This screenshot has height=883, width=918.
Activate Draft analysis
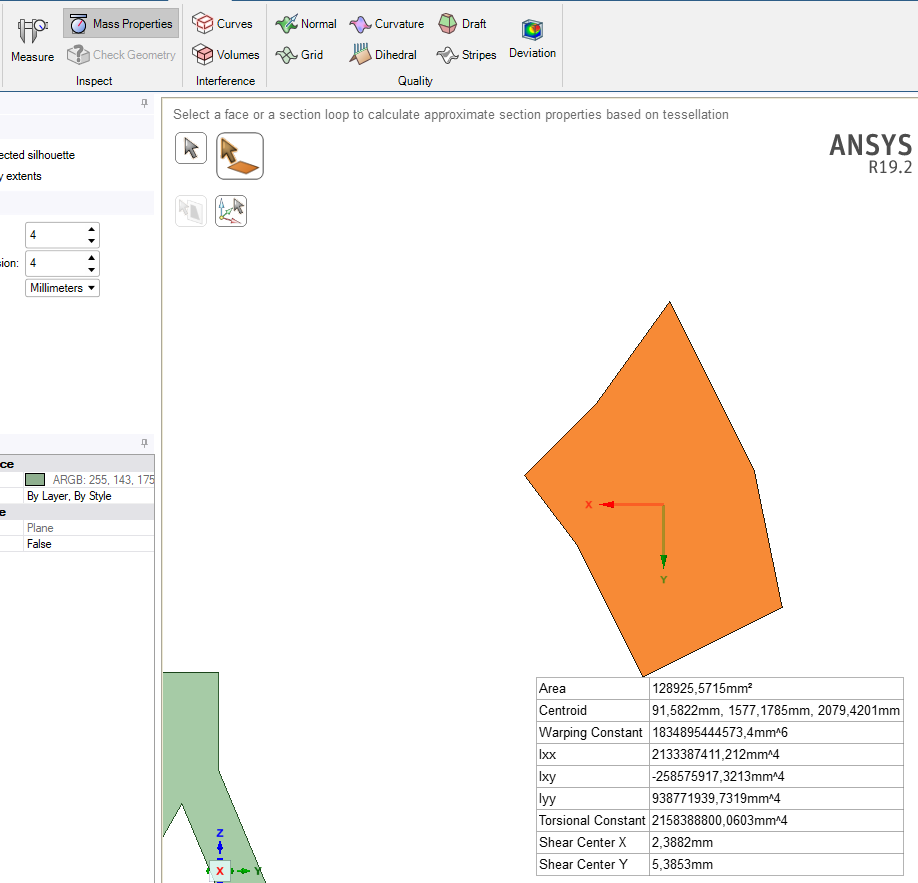click(x=462, y=23)
